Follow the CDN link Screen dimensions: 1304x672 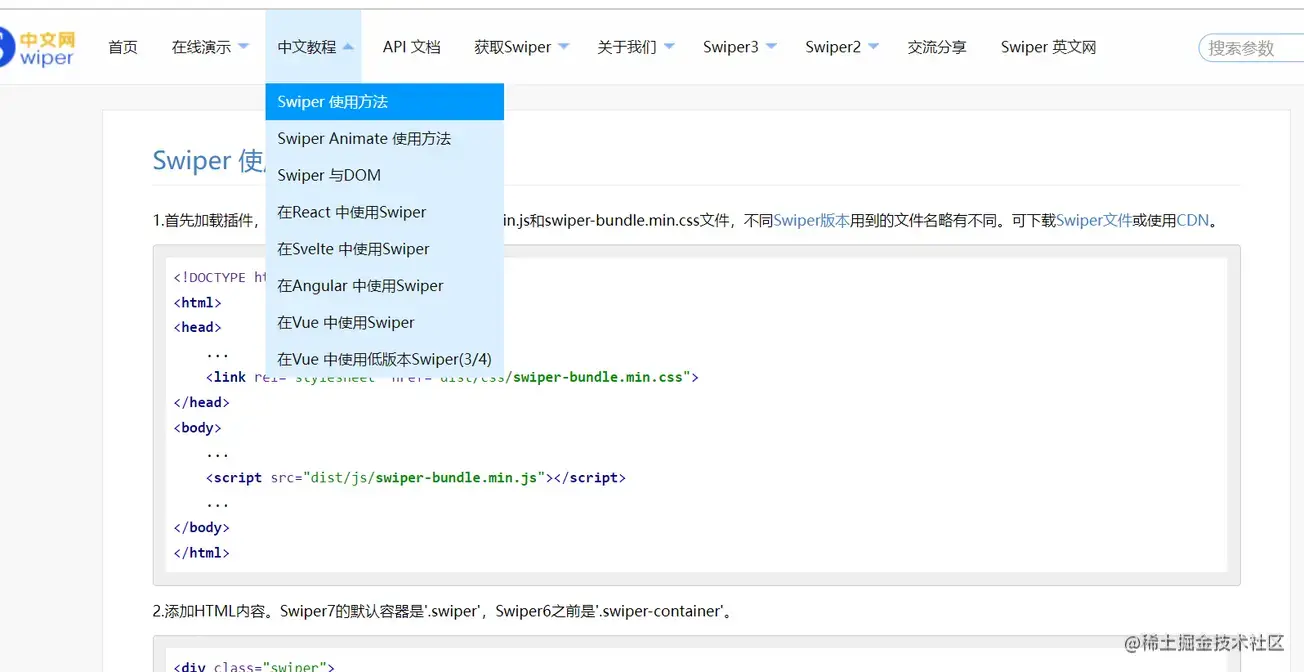tap(1193, 220)
